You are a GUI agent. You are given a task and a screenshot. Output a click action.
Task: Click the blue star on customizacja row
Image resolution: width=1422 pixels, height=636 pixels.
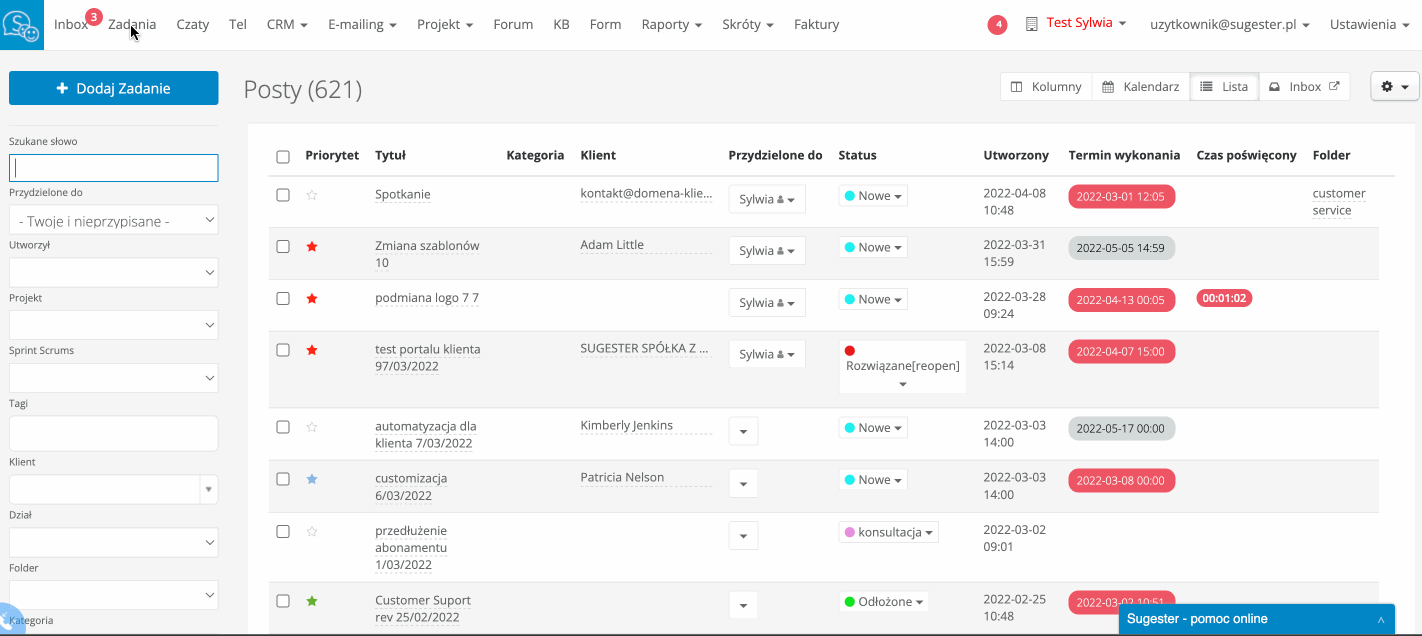[312, 479]
